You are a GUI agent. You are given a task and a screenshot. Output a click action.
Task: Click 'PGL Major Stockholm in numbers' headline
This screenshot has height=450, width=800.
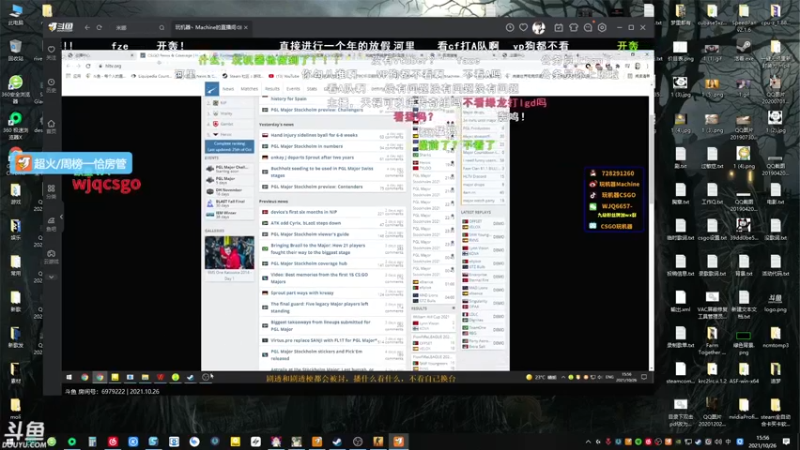(x=307, y=146)
